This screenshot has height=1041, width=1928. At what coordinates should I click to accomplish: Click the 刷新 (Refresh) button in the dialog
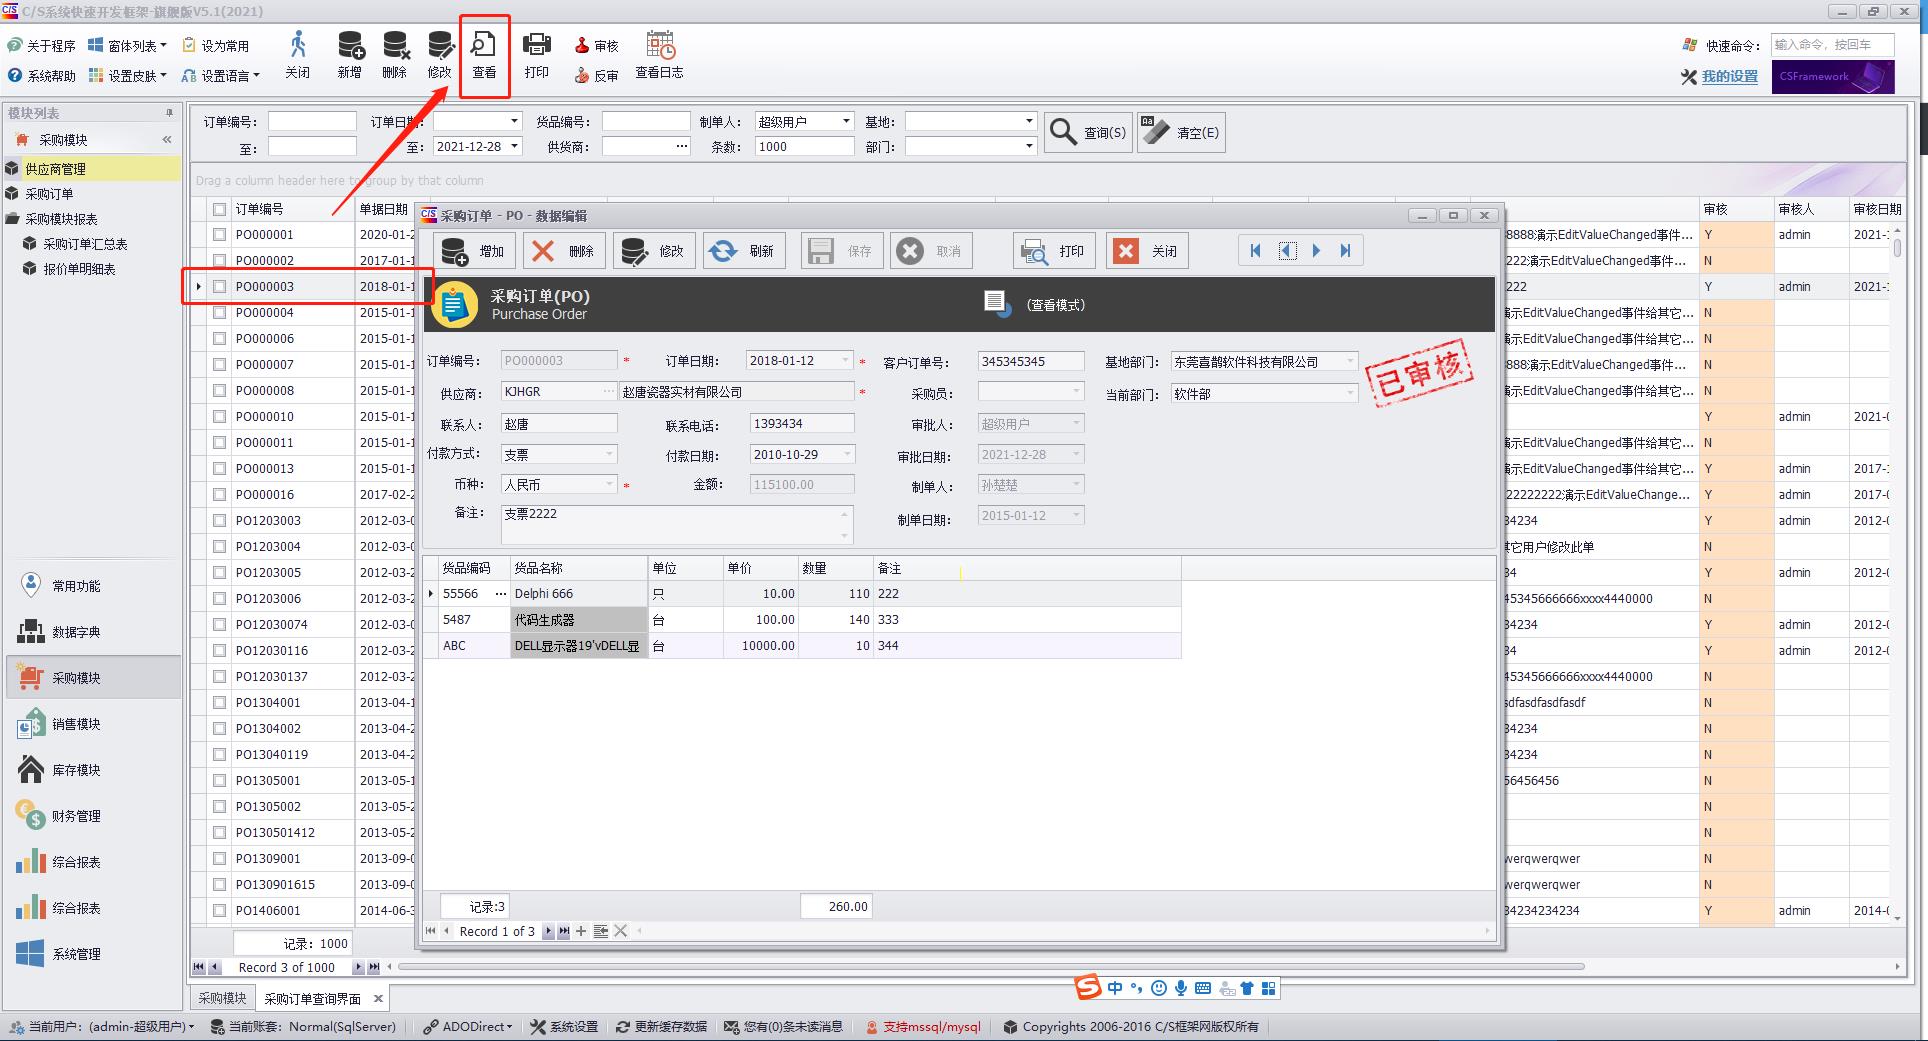tap(743, 251)
